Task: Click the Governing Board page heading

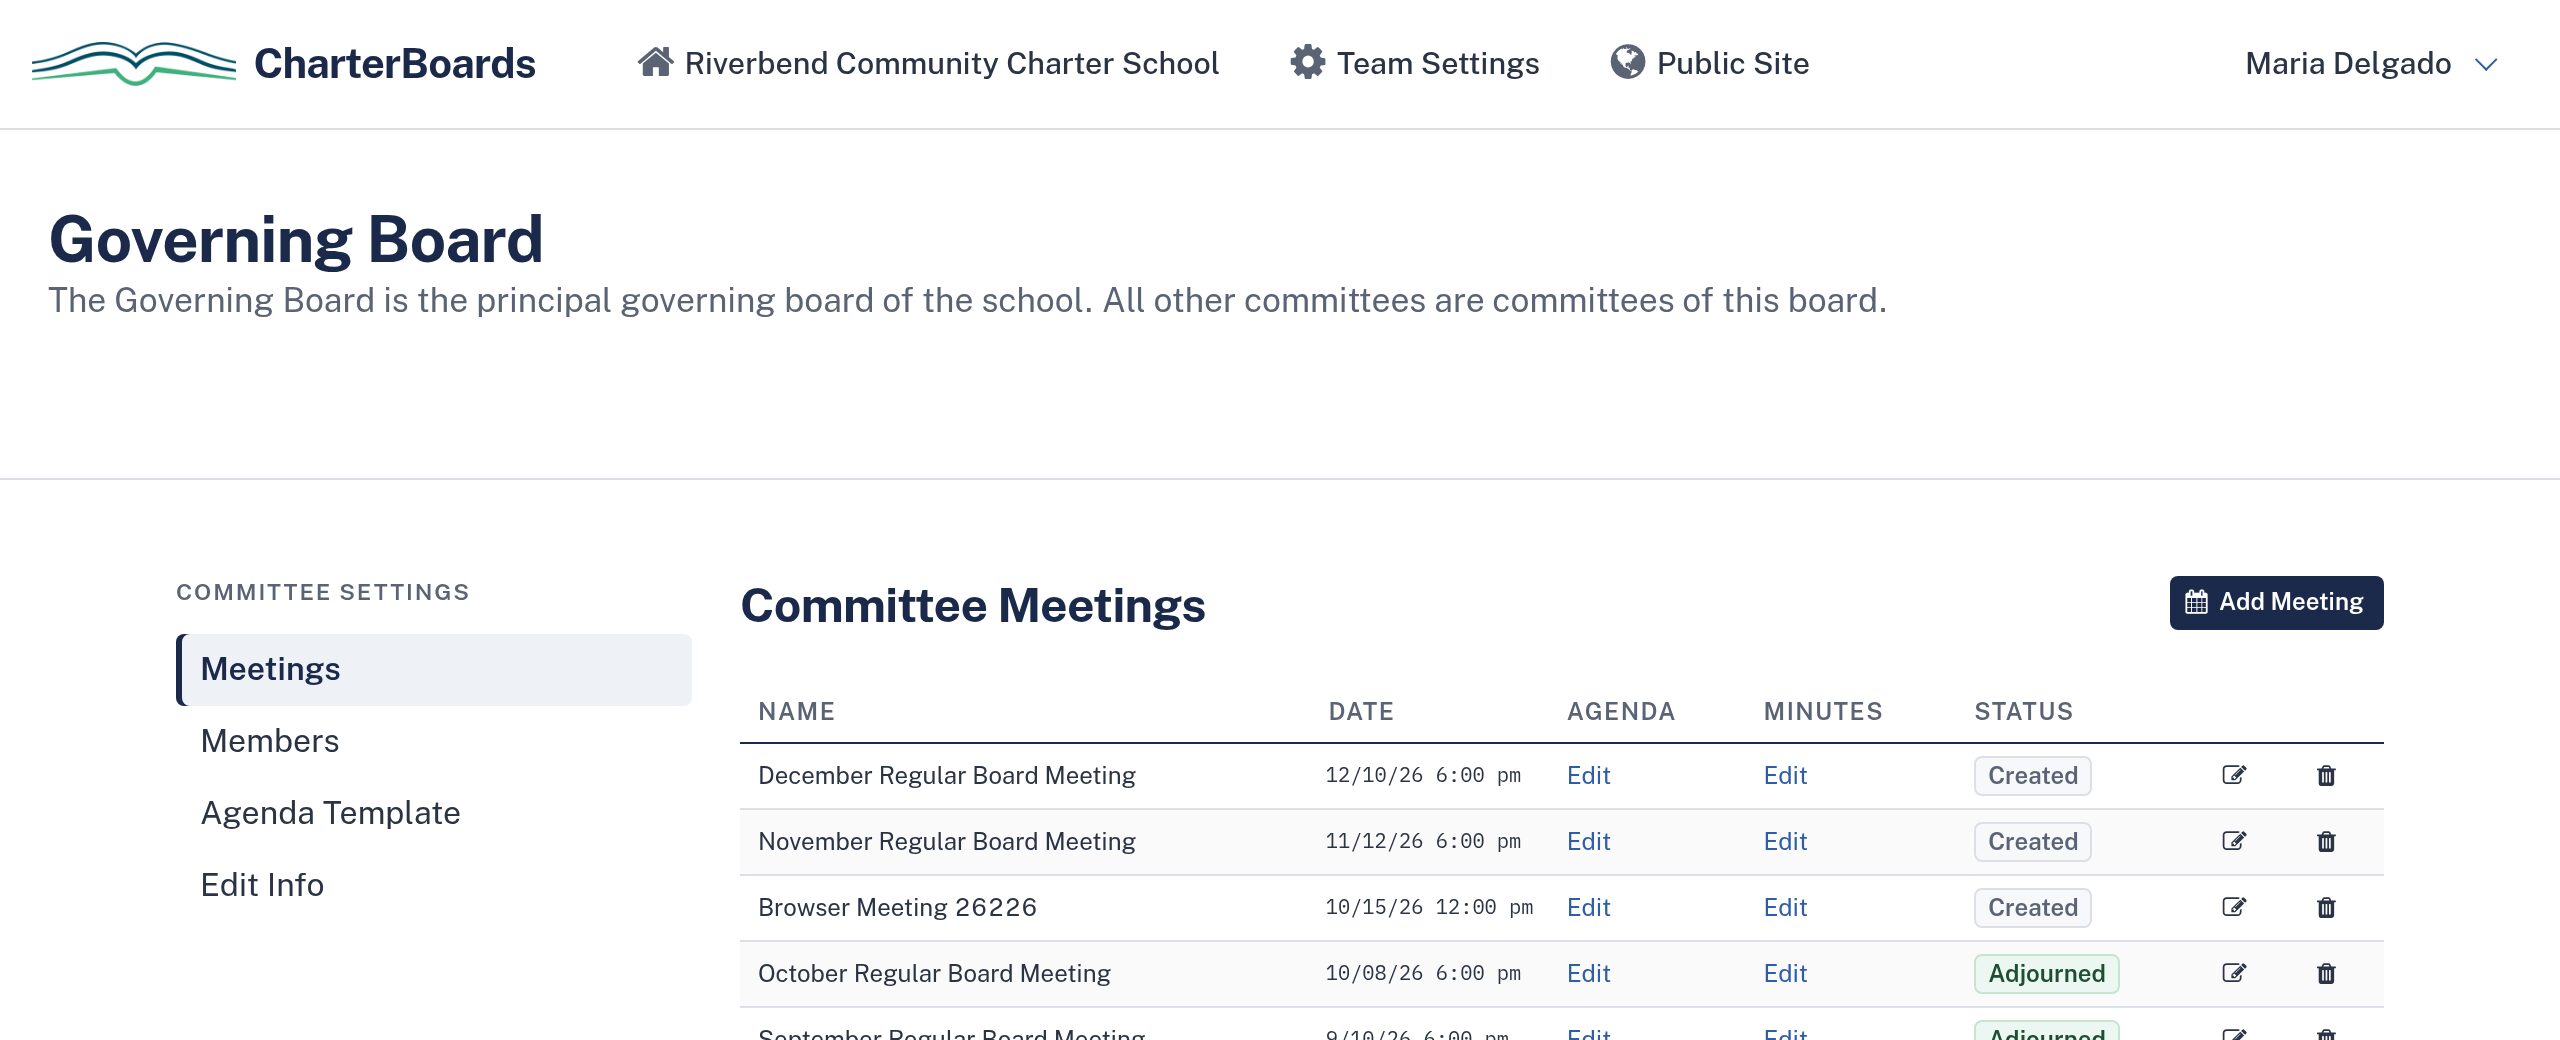Action: [x=296, y=240]
